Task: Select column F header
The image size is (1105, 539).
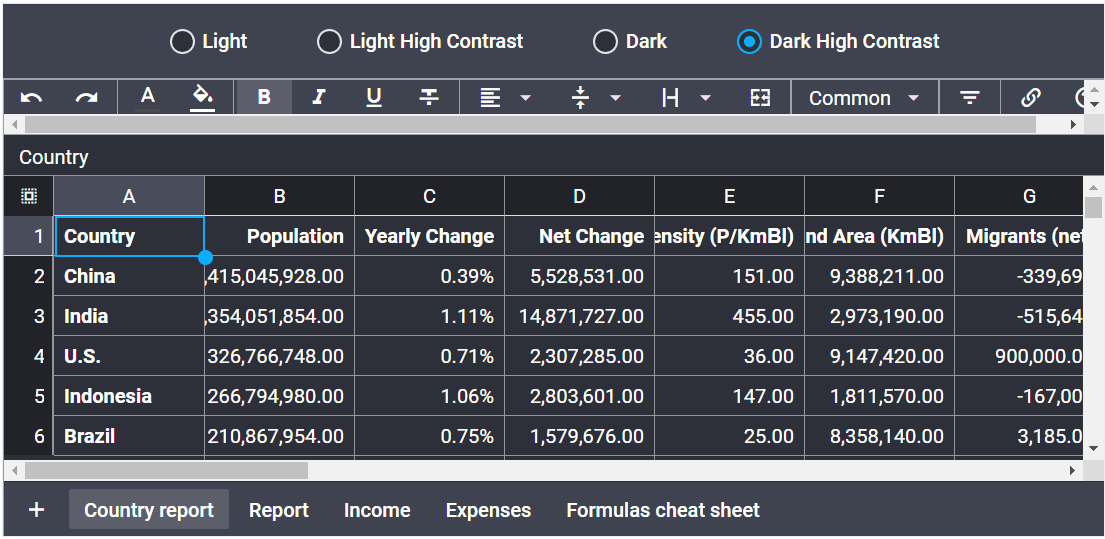Action: tap(879, 196)
